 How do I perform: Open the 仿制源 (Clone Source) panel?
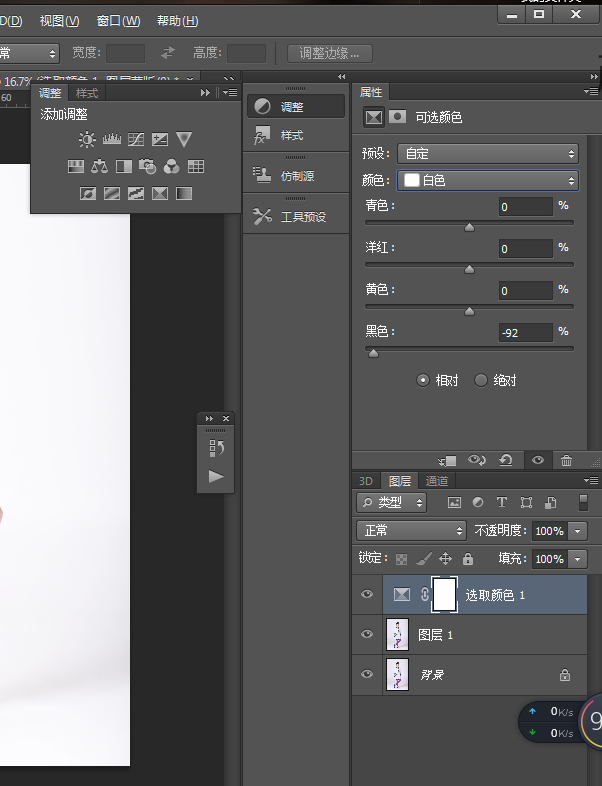tap(295, 176)
